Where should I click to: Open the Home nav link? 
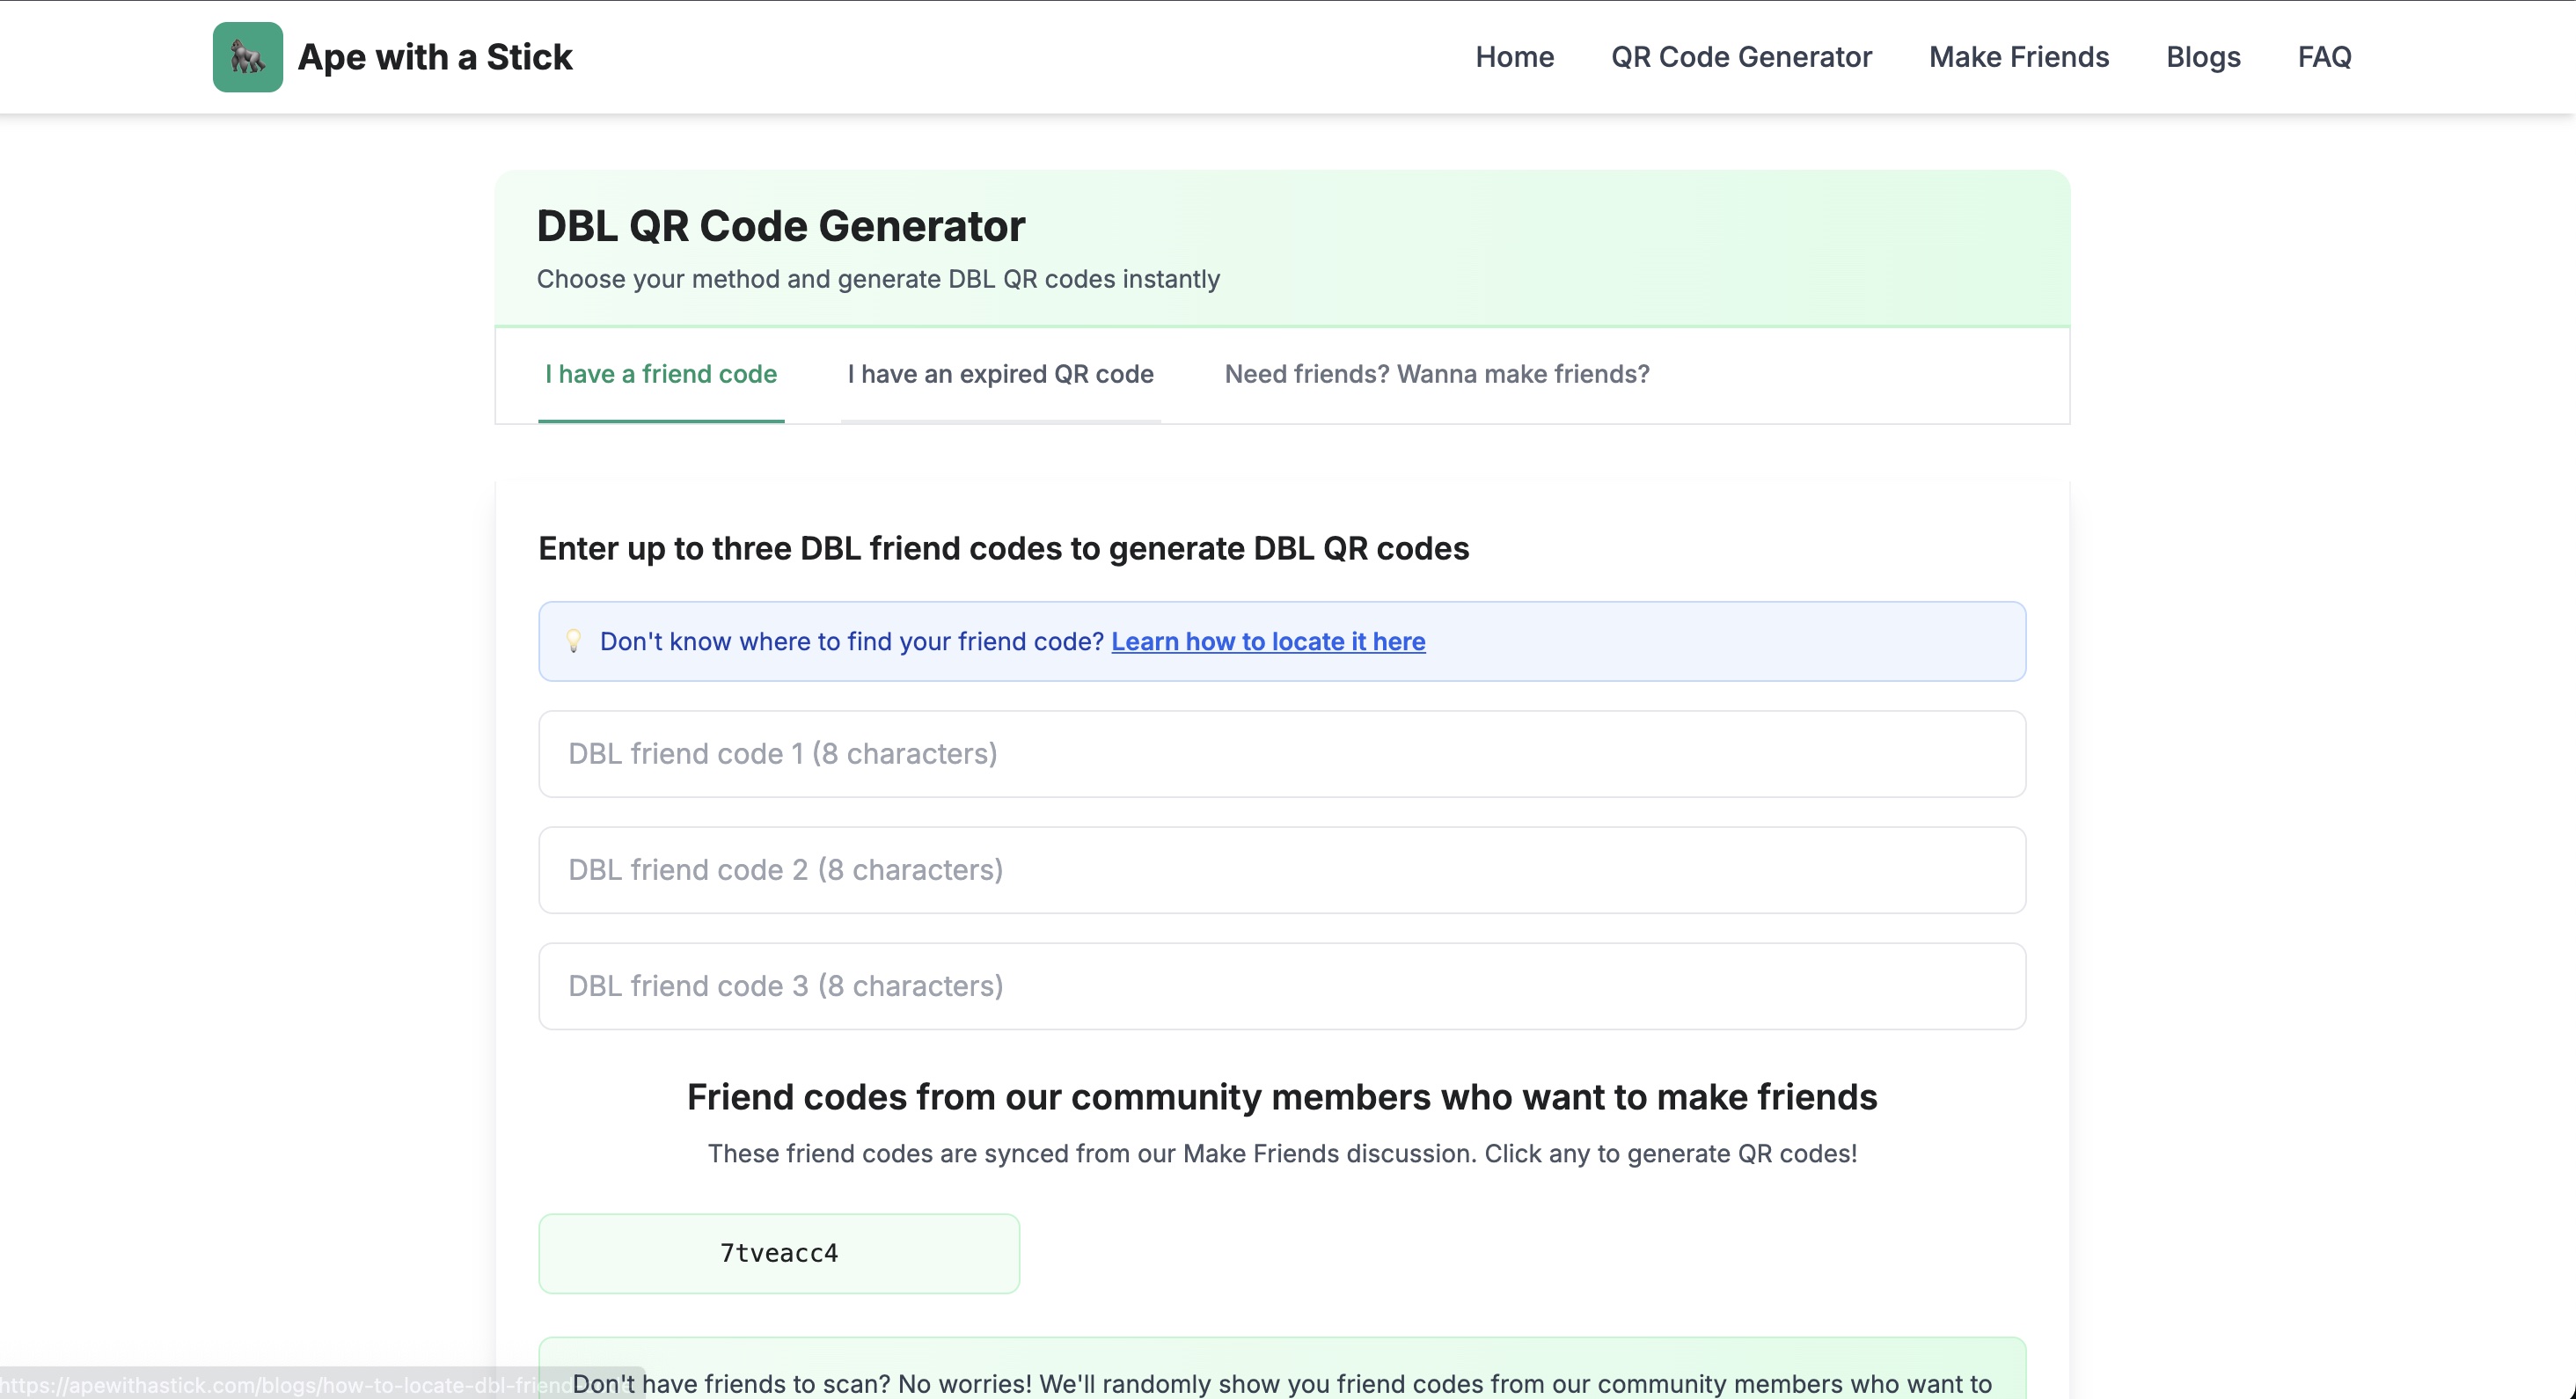tap(1514, 57)
